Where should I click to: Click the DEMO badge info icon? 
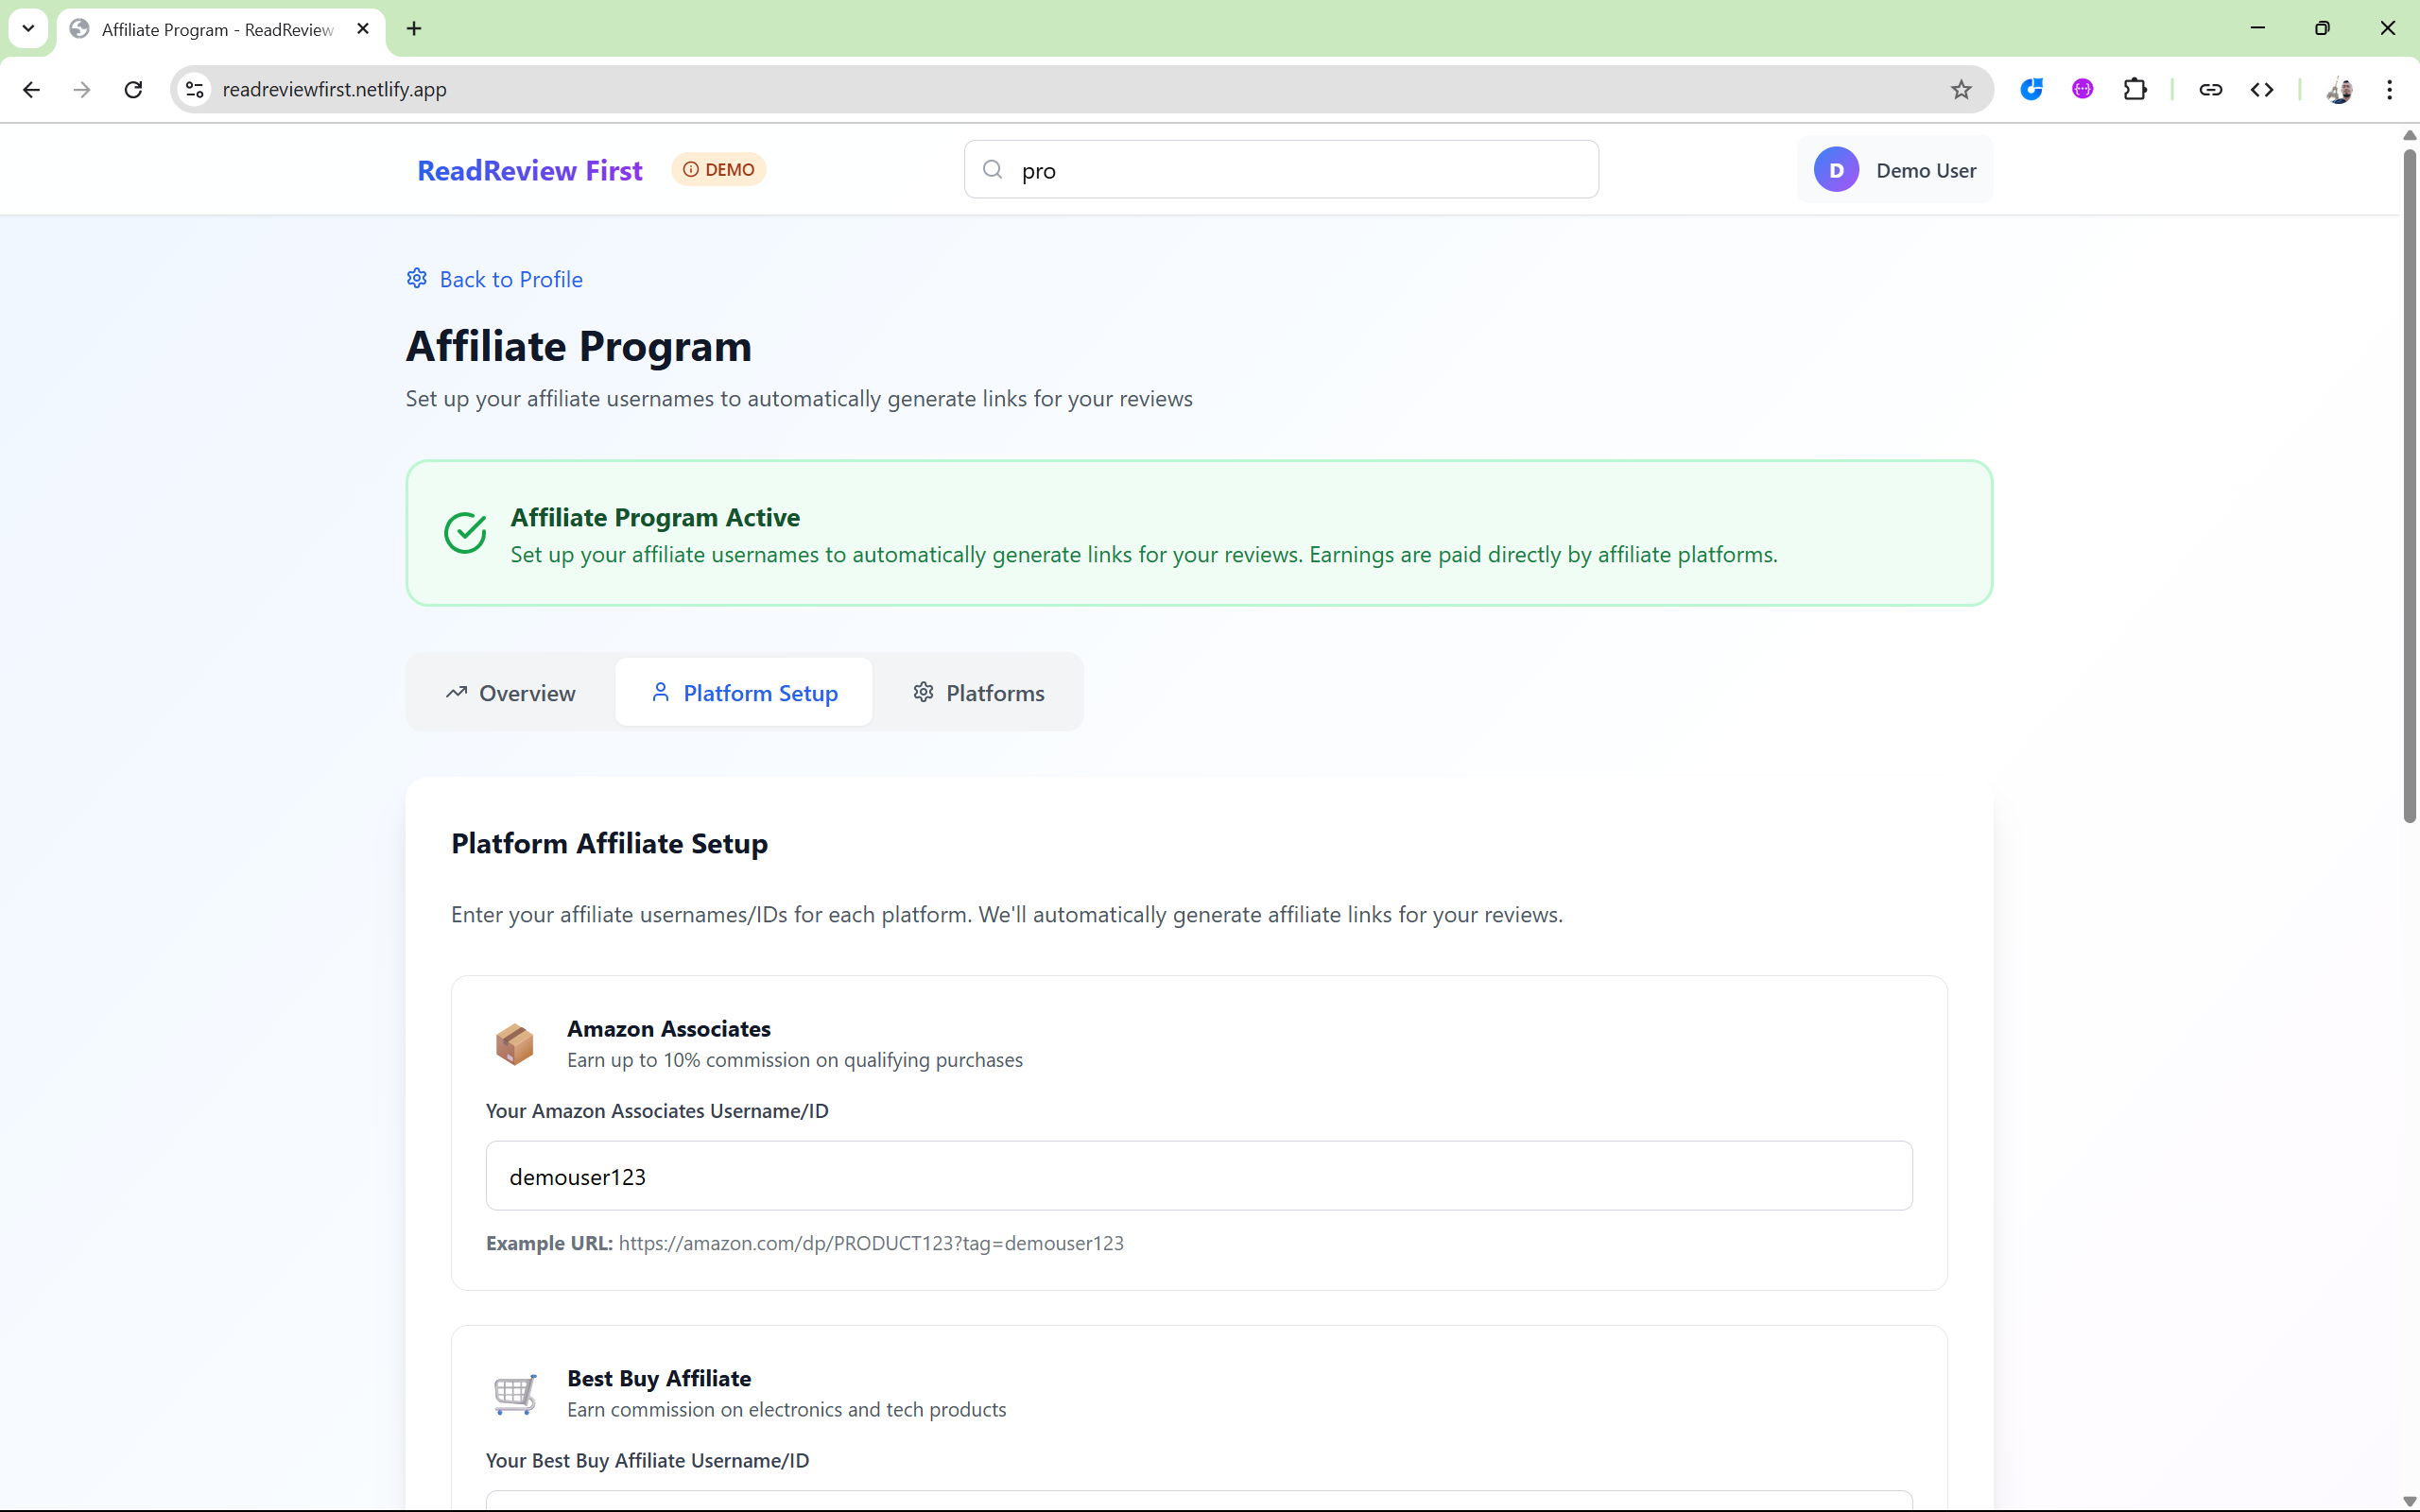tap(690, 170)
